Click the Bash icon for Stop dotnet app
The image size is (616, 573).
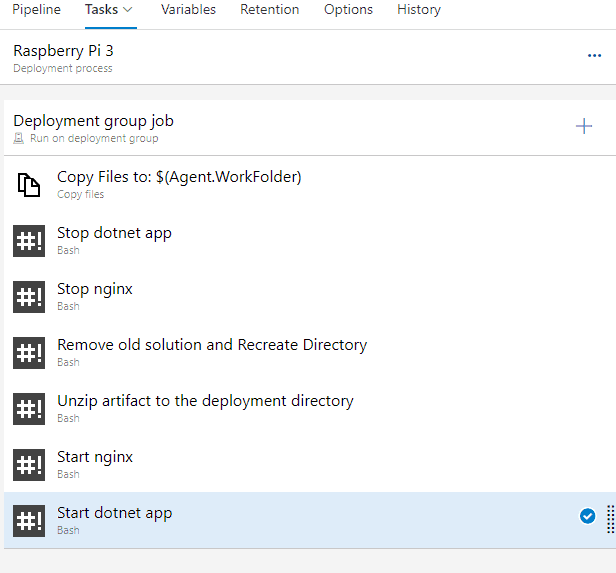tap(29, 241)
